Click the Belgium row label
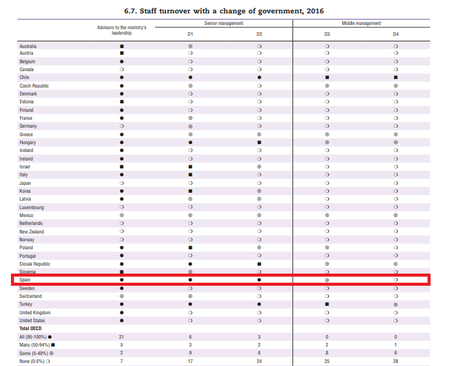This screenshot has width=450, height=366. [27, 61]
